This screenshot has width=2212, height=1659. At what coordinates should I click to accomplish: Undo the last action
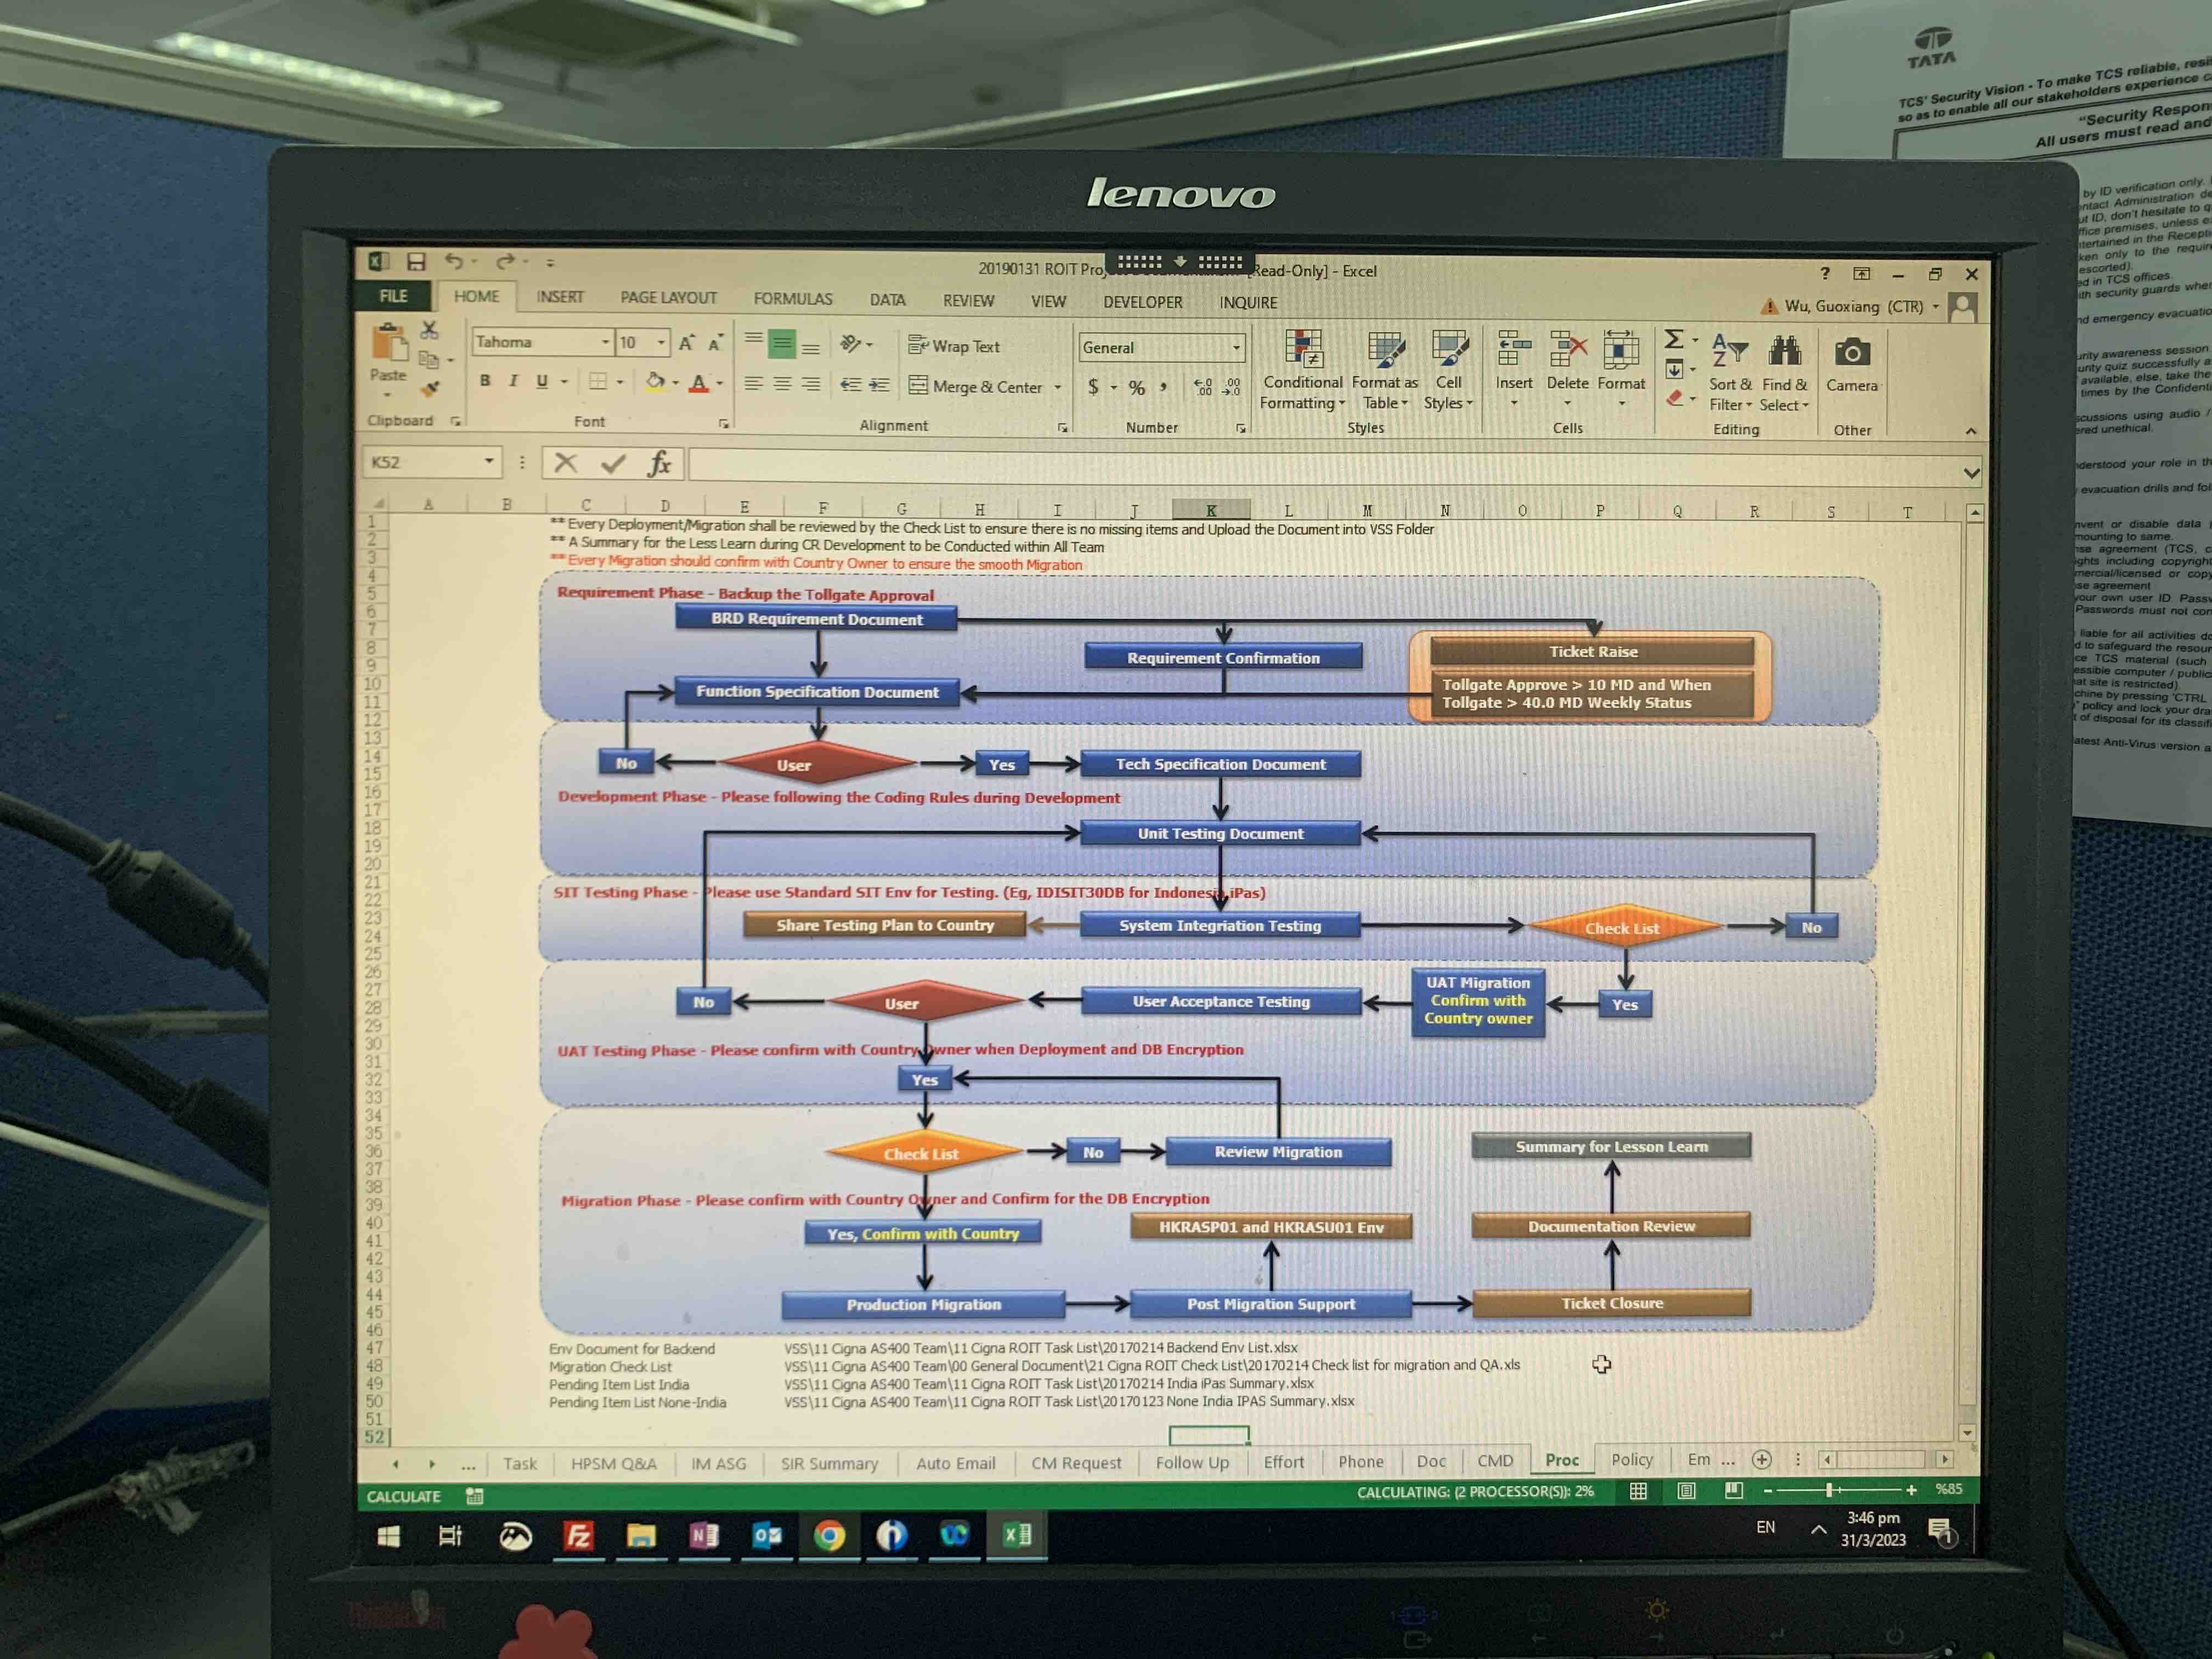click(455, 262)
